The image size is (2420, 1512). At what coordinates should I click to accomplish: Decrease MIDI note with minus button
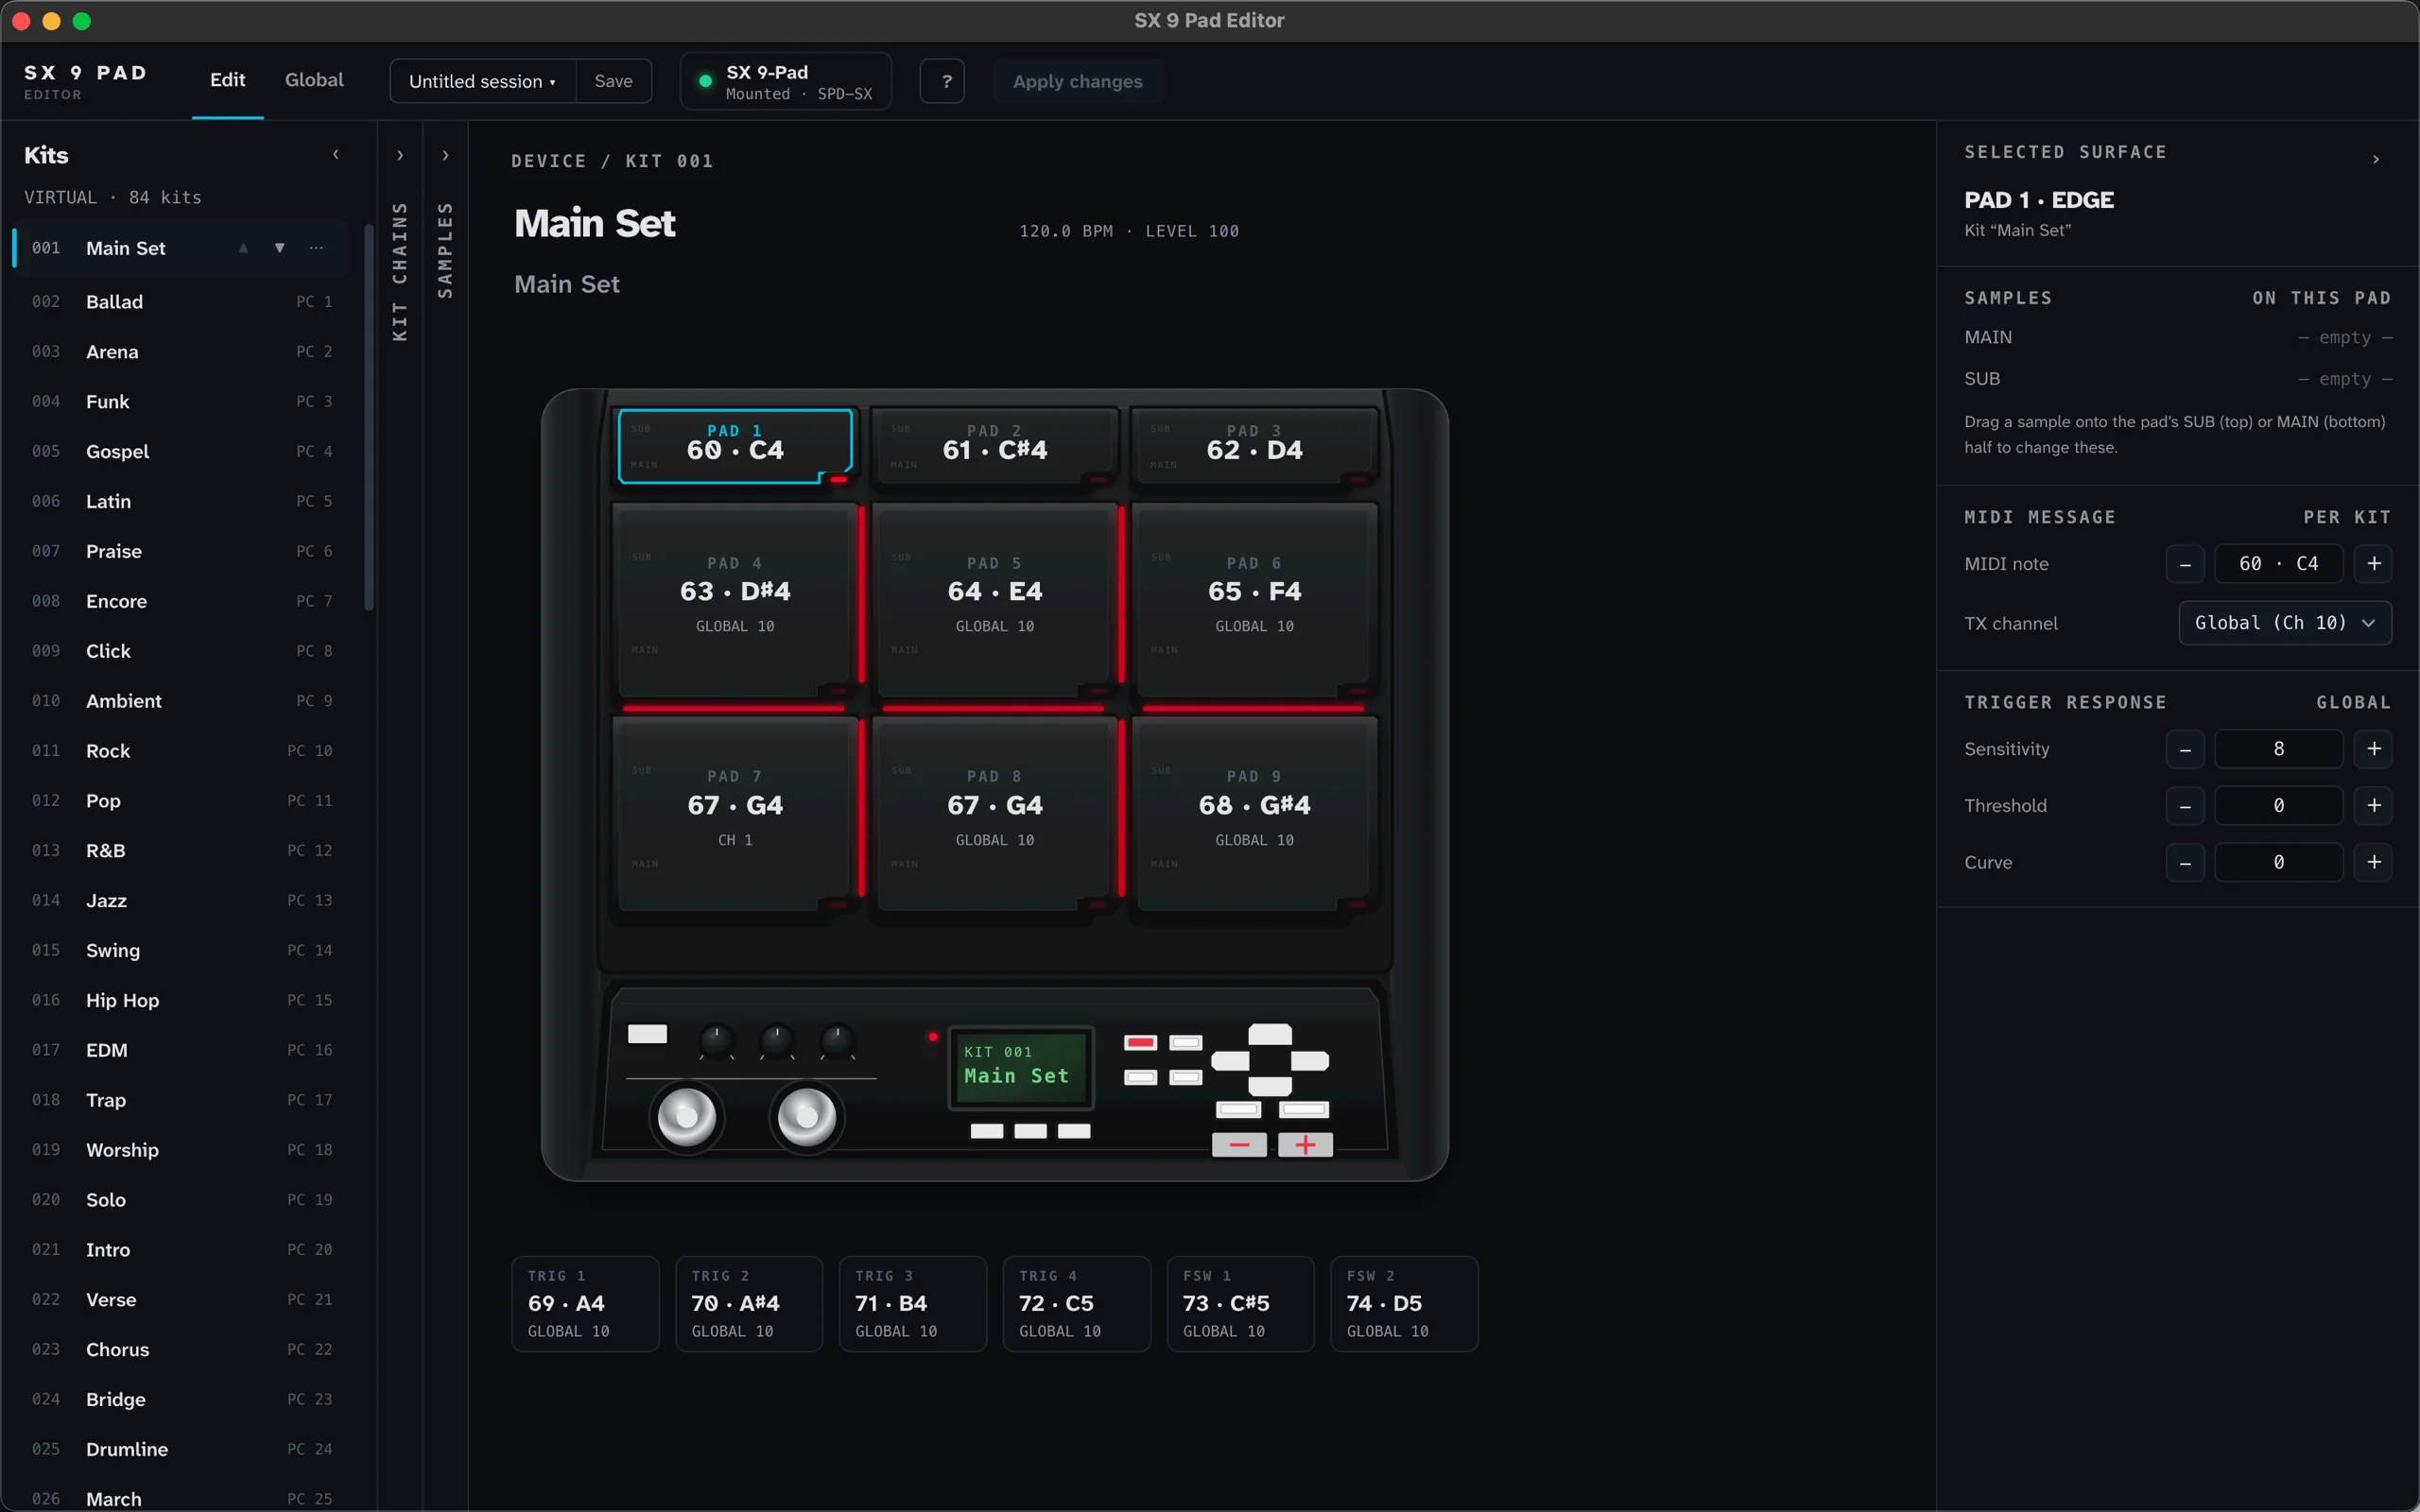(x=2185, y=564)
